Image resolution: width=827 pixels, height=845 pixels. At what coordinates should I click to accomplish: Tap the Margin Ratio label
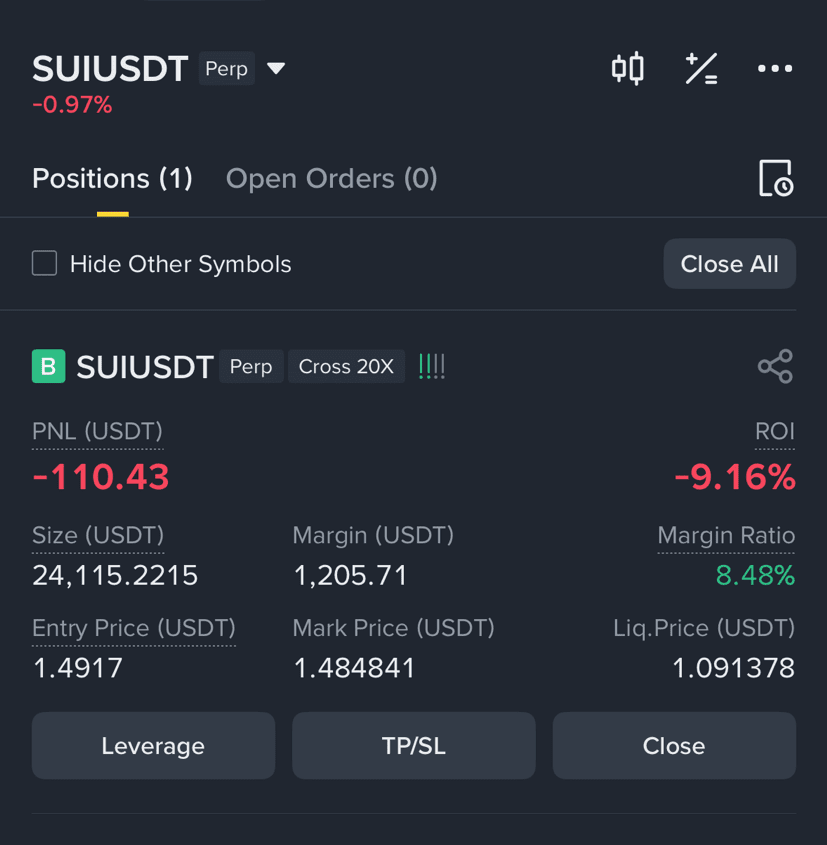click(x=726, y=536)
